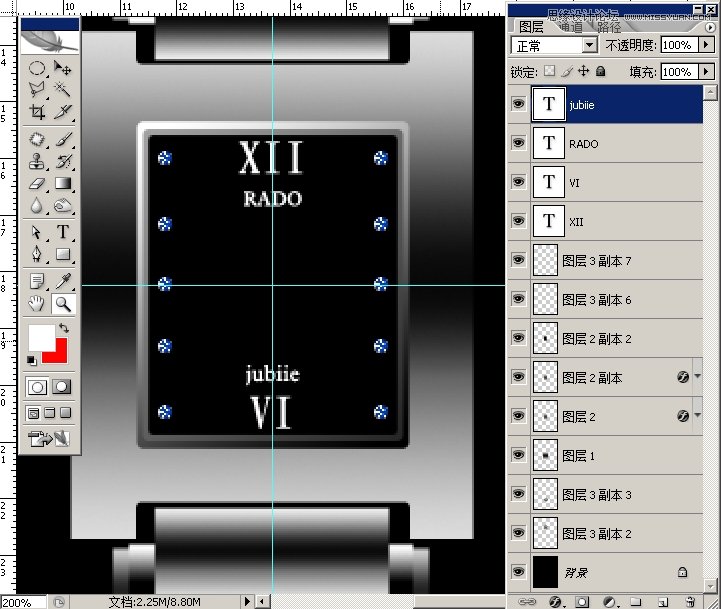Viewport: 721px width, 609px height.
Task: Select the Path Selection tool
Action: 37,232
